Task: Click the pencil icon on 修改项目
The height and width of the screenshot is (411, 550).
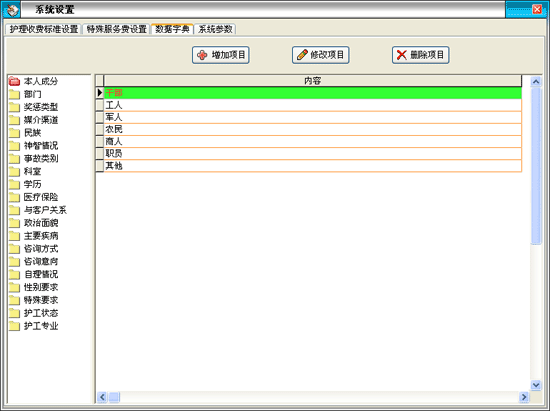Action: tap(302, 55)
